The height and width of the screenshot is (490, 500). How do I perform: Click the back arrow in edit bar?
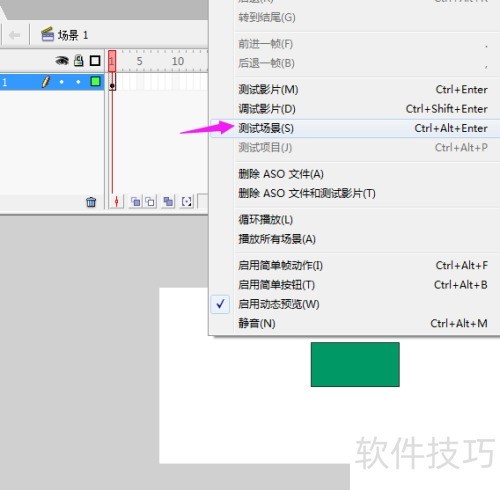coord(14,35)
